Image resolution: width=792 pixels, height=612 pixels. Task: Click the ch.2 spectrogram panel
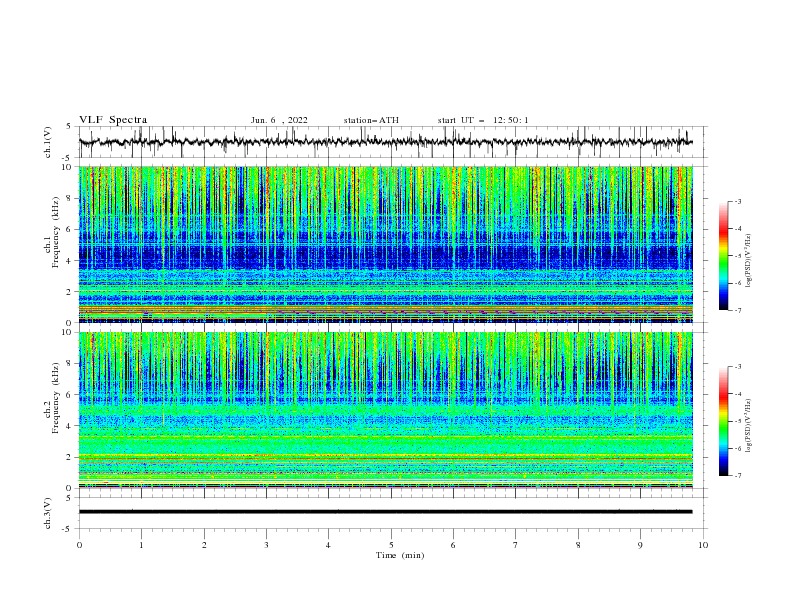click(x=386, y=410)
